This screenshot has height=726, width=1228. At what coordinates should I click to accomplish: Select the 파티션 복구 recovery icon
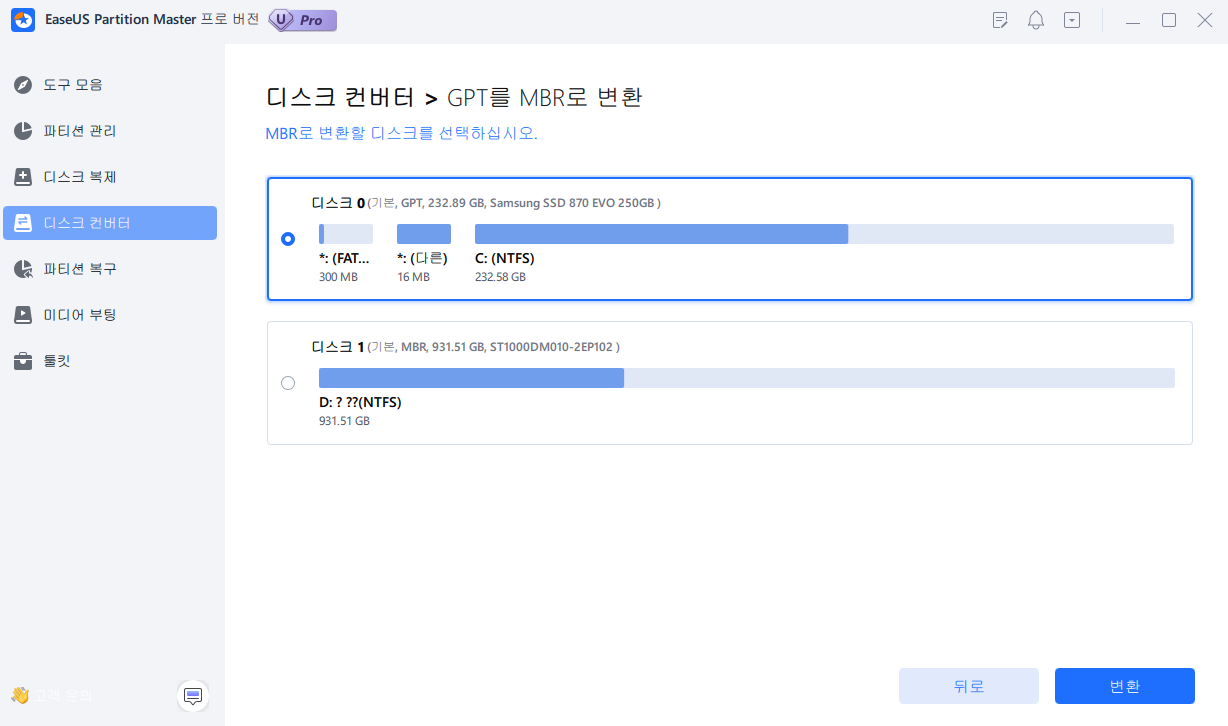(x=22, y=268)
